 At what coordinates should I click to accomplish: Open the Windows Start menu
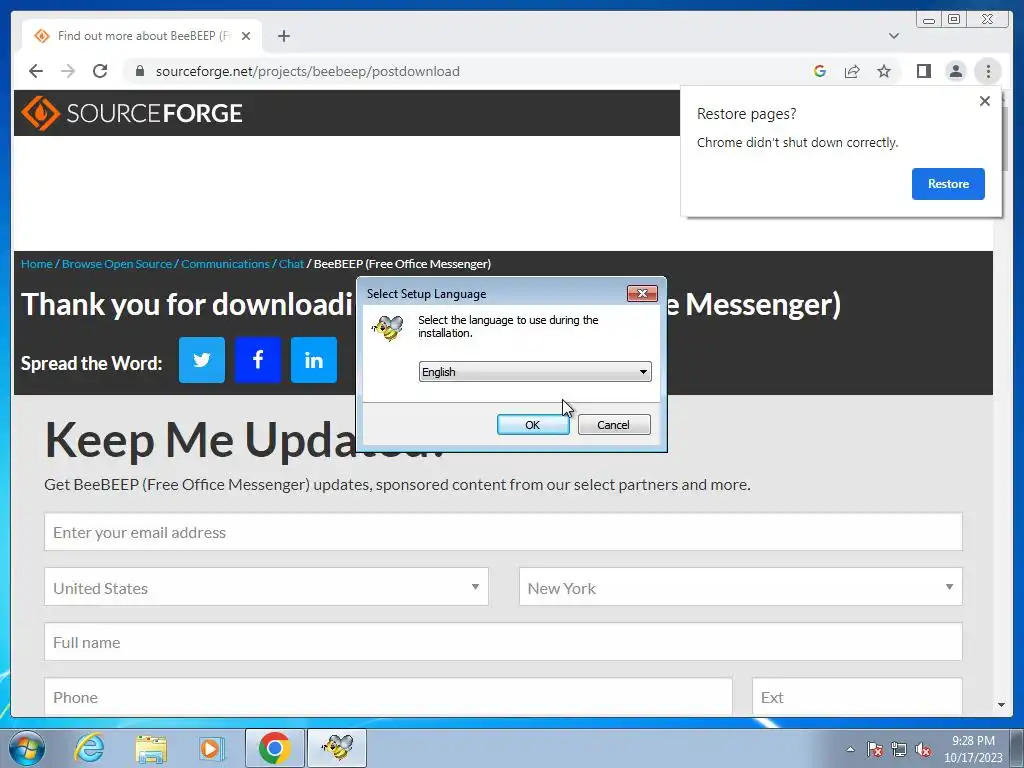[x=26, y=748]
